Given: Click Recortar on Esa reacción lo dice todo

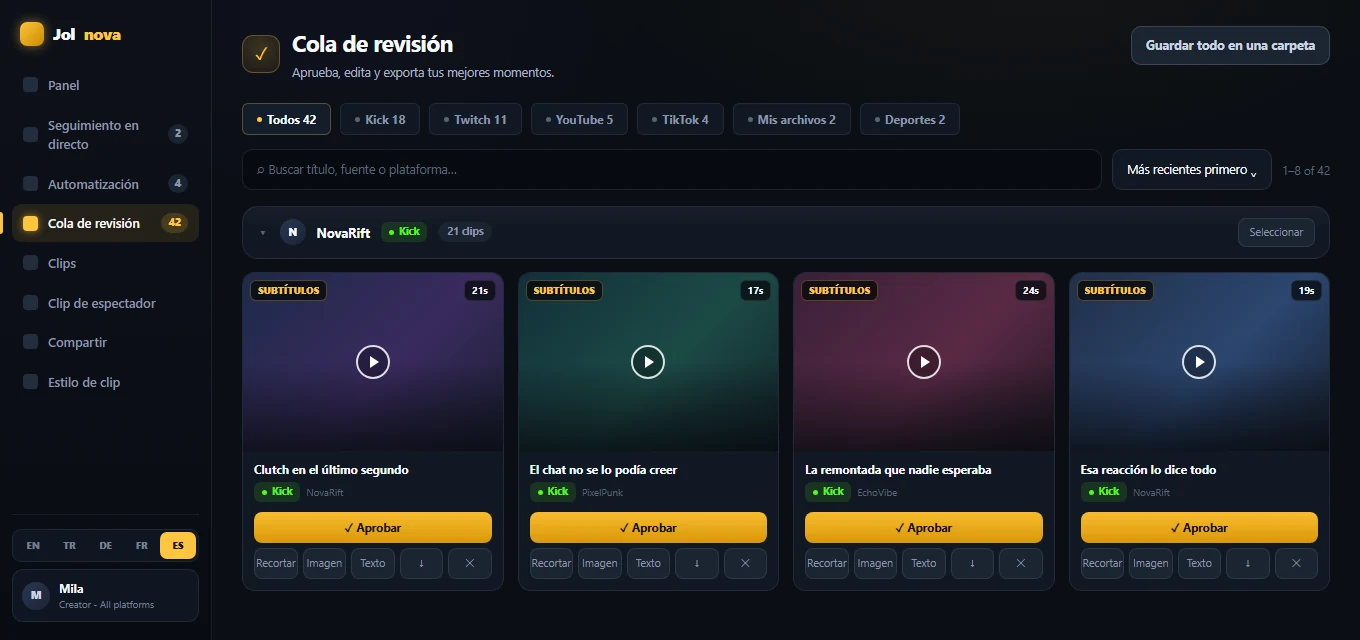Looking at the screenshot, I should click(1102, 563).
